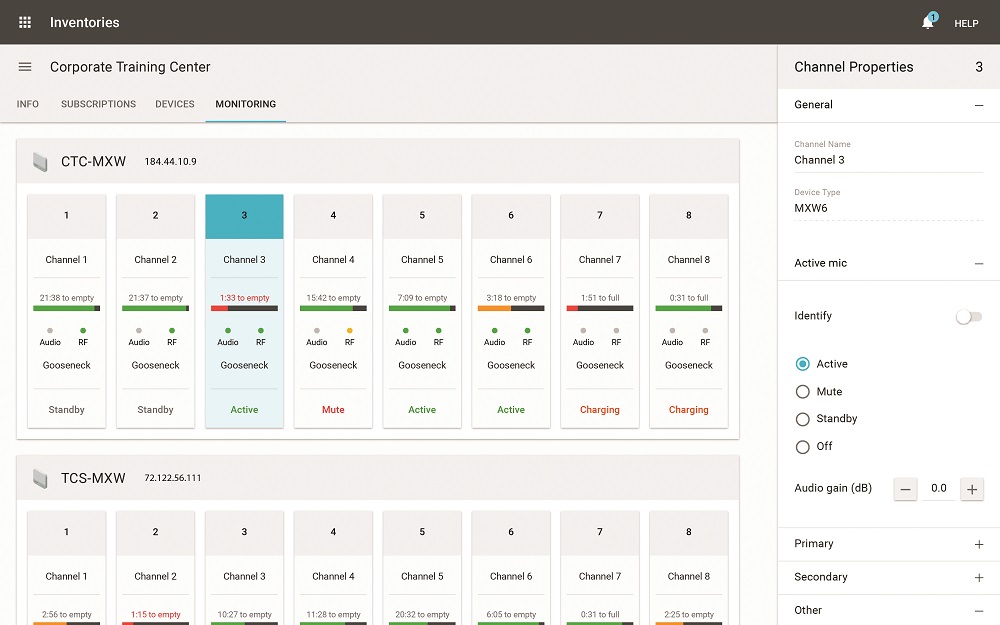The image size is (1000, 625).
Task: Click '1:15 to empty' on TCS-MXW Channel 2
Action: [155, 615]
